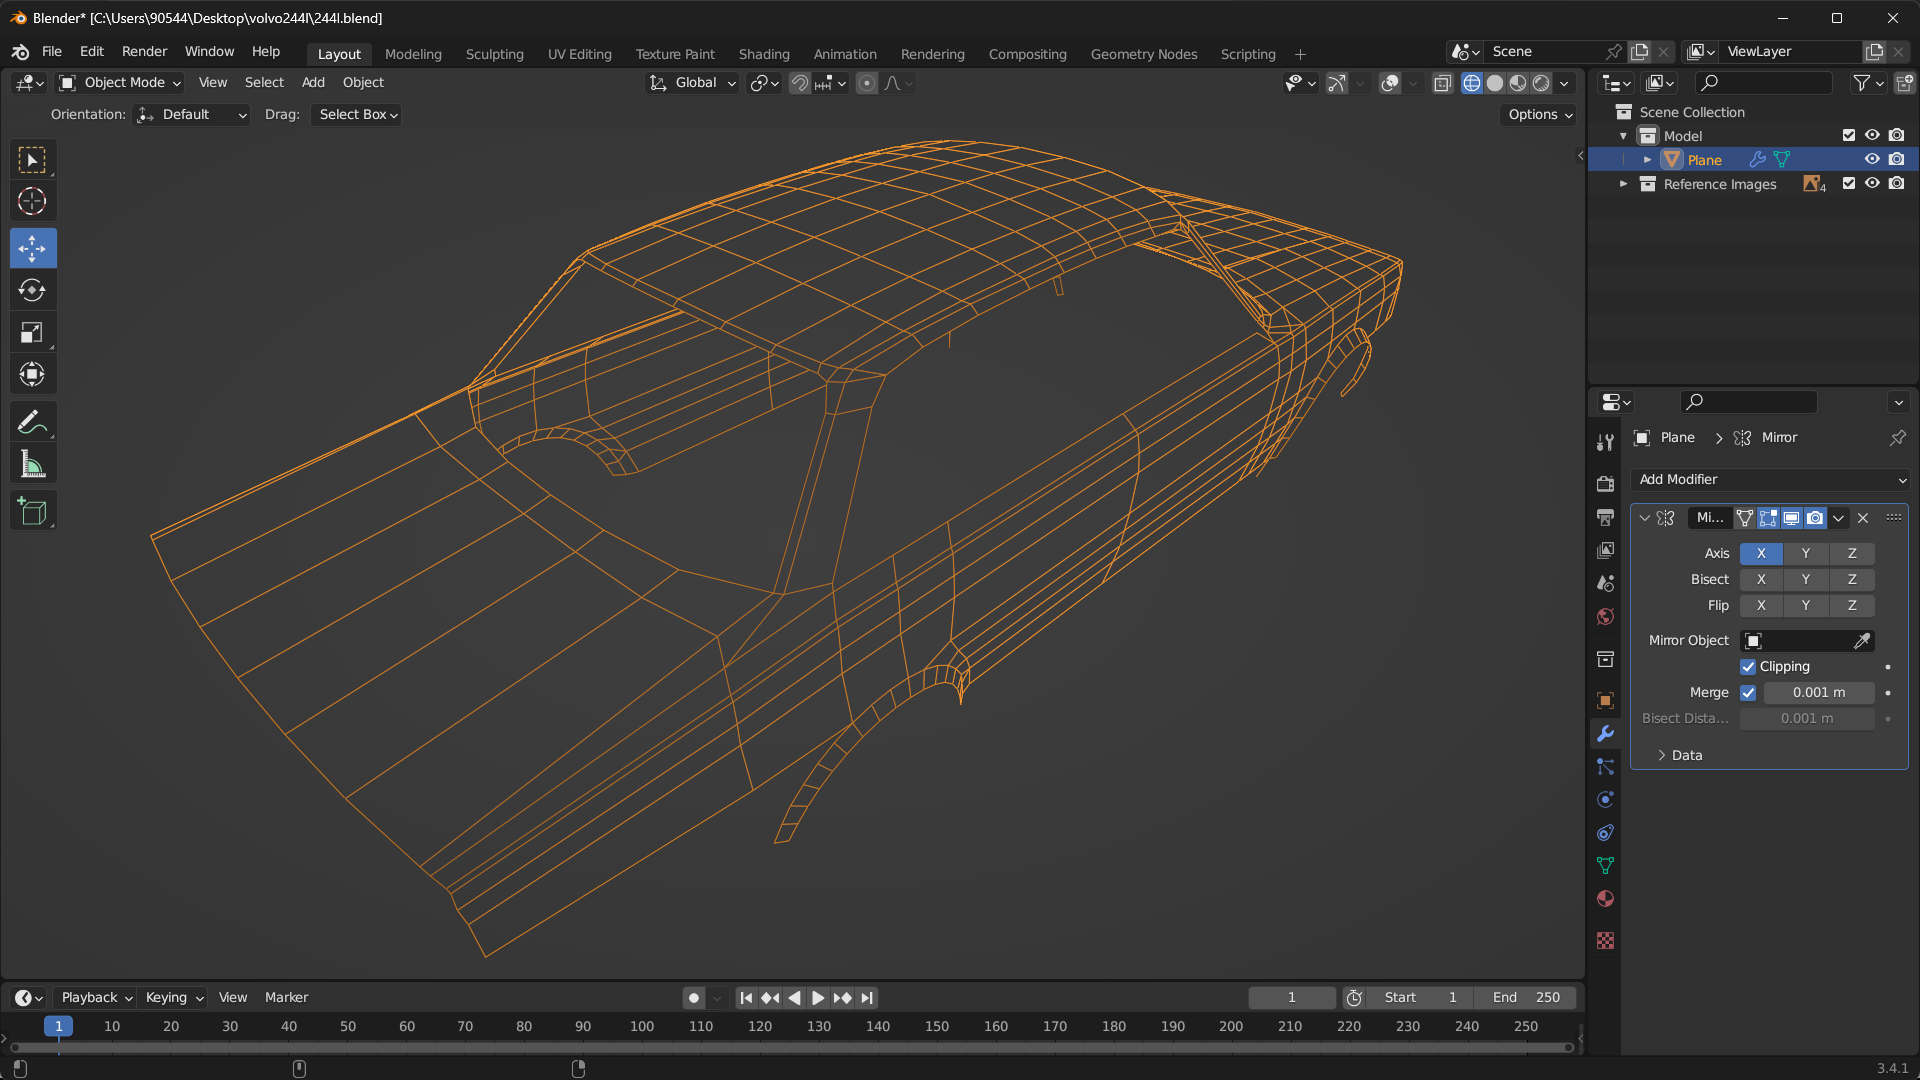
Task: Select the 3D Cursor tool
Action: tap(32, 202)
